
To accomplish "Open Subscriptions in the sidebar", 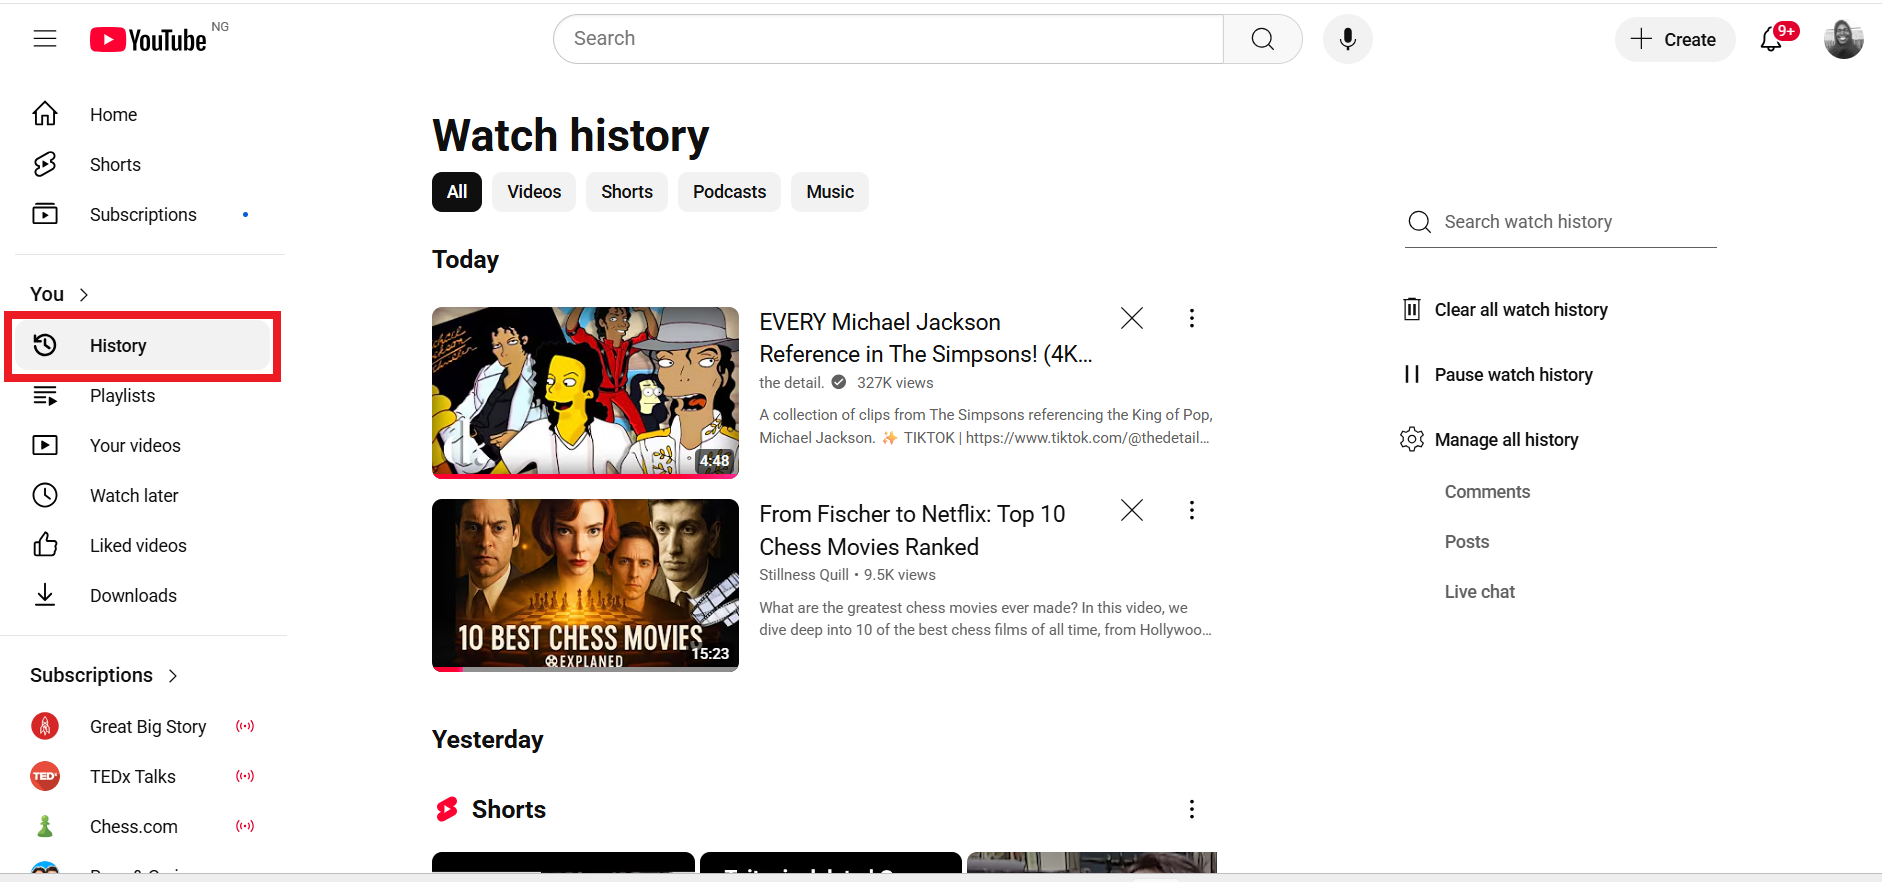I will (142, 215).
